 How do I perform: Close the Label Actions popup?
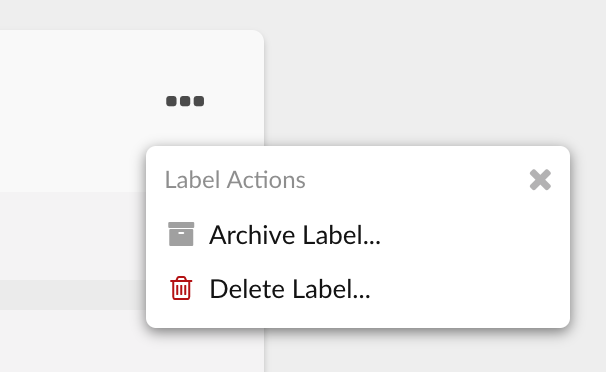coord(540,180)
